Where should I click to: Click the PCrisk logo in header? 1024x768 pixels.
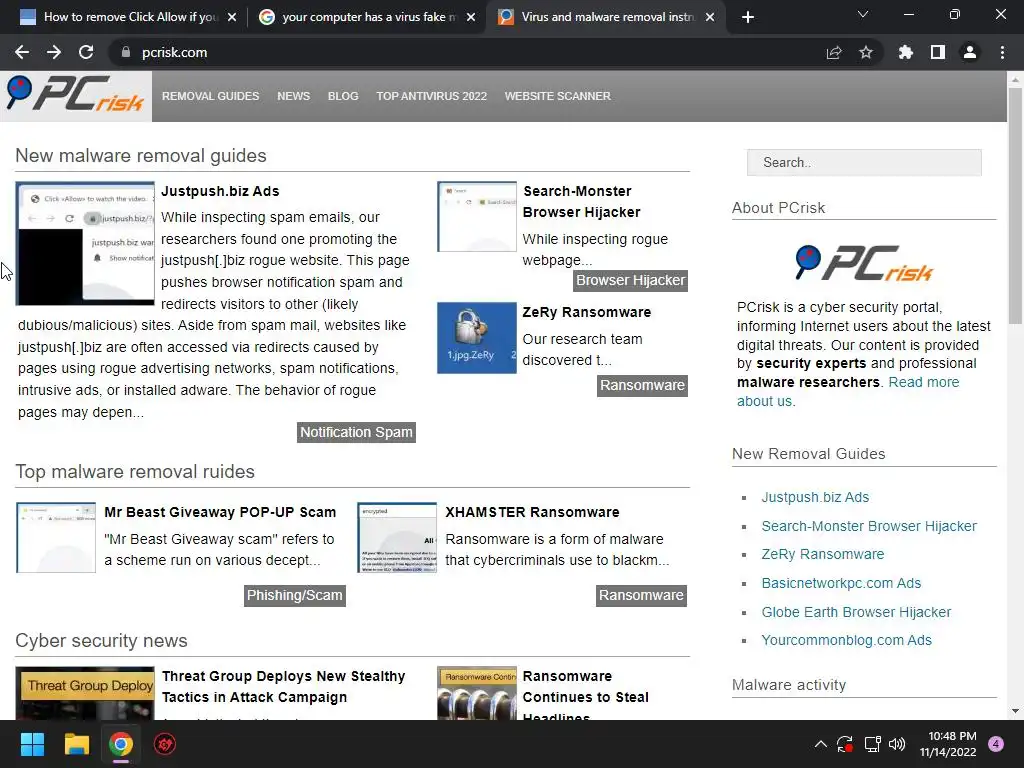tap(75, 95)
